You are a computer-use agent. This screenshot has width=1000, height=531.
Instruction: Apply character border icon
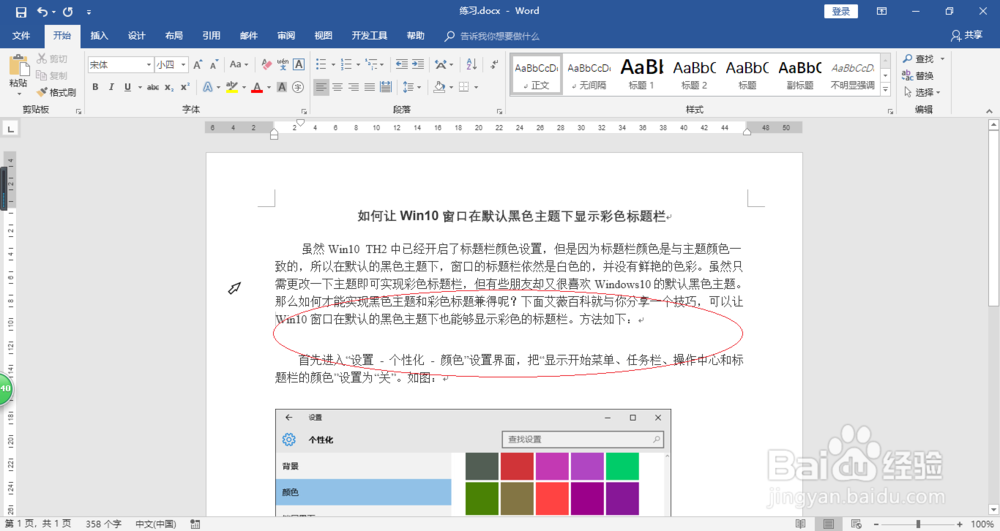[298, 64]
